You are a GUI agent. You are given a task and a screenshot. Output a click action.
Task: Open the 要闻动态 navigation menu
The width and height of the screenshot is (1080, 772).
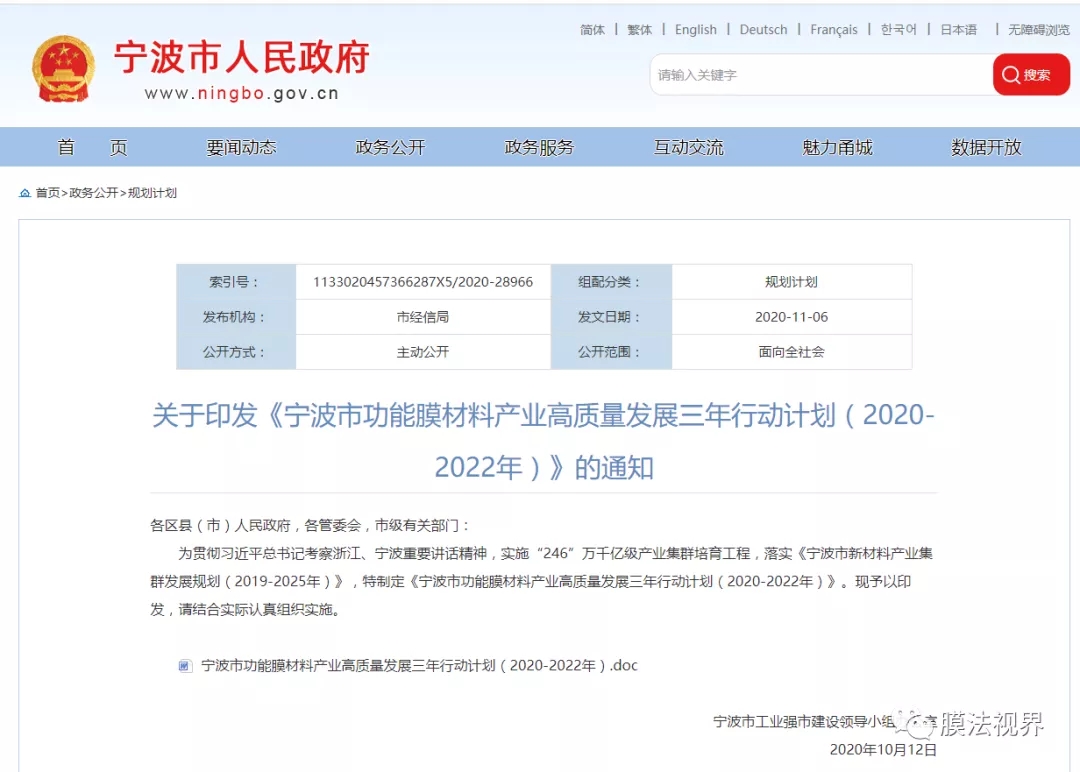point(241,147)
